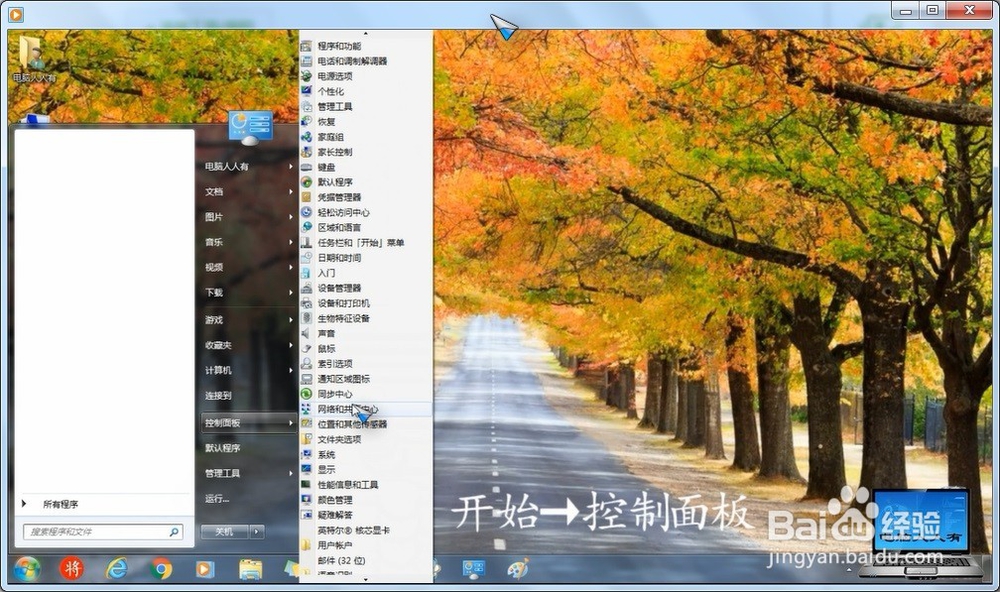Choose 网络和共享中心 from Control Panel list
The width and height of the screenshot is (1000, 592).
tap(365, 409)
